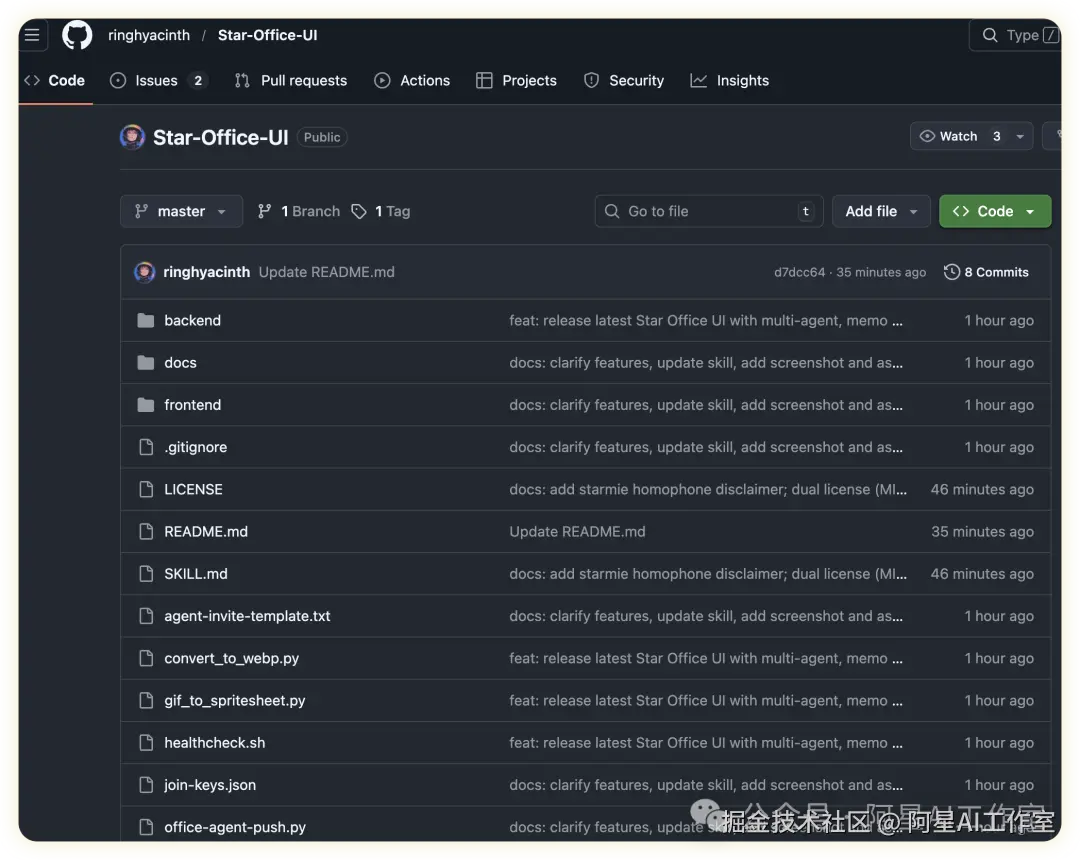This screenshot has height=860, width=1080.
Task: Click the Public repository badge
Action: tap(322, 137)
